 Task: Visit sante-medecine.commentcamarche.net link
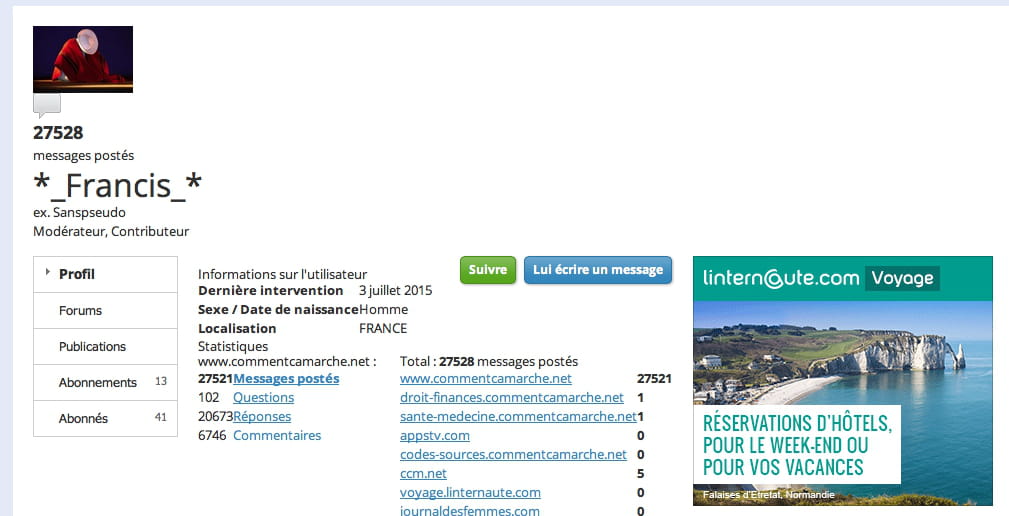(x=518, y=416)
